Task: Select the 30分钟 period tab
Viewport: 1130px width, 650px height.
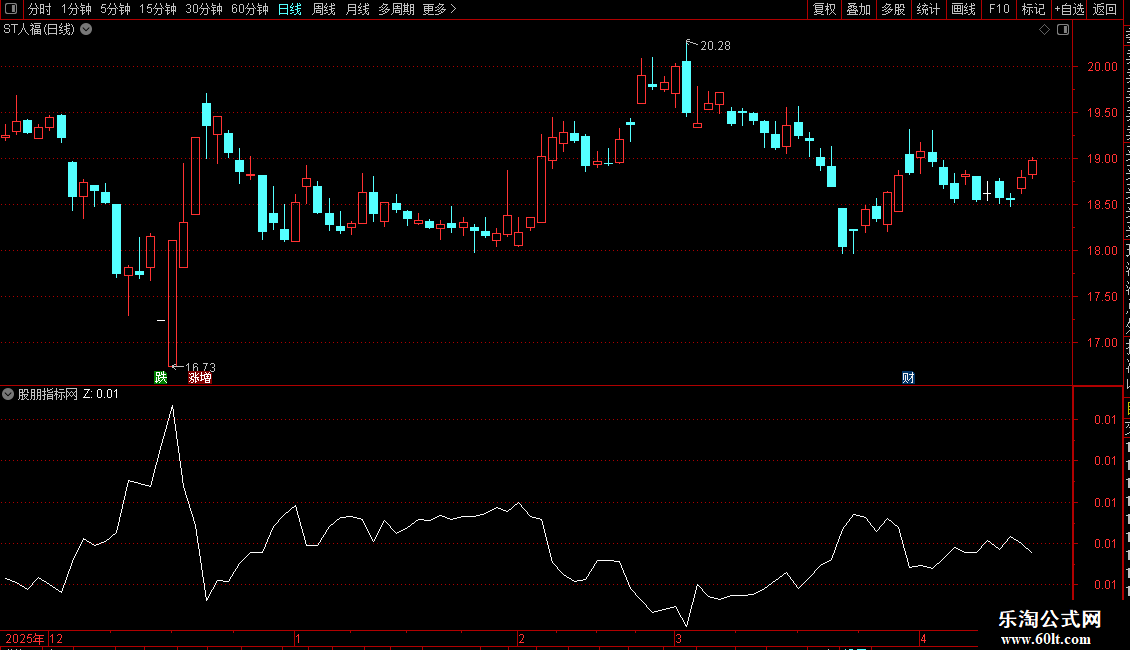Action: [x=204, y=9]
